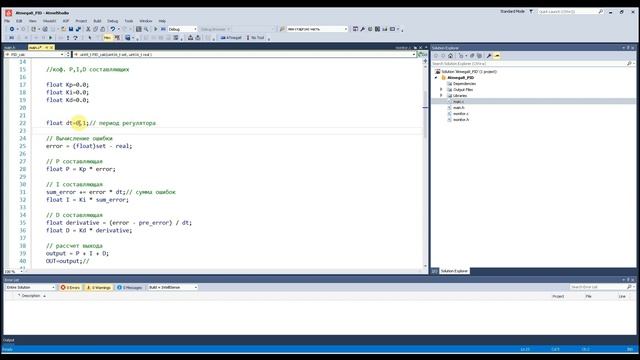
Task: Select monitor.h in Solution Explorer
Action: [461, 120]
